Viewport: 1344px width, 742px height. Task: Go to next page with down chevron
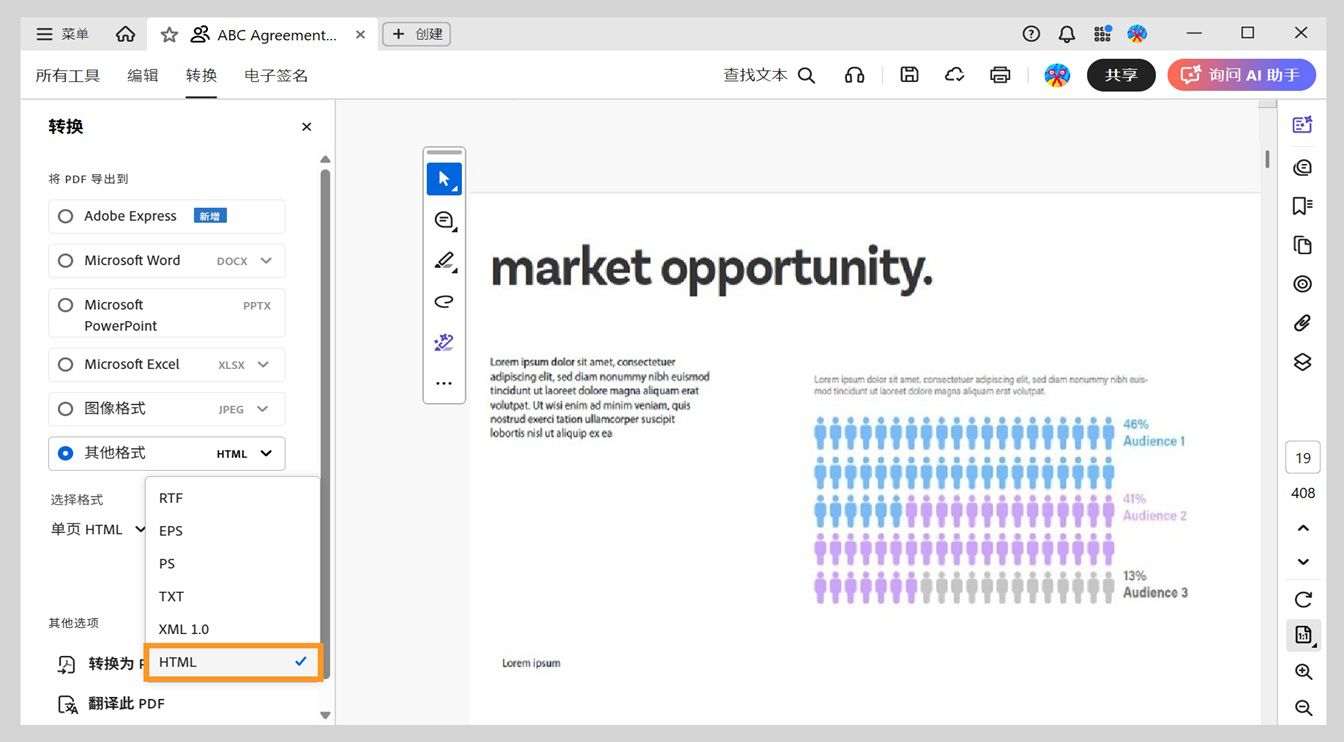(x=1303, y=562)
